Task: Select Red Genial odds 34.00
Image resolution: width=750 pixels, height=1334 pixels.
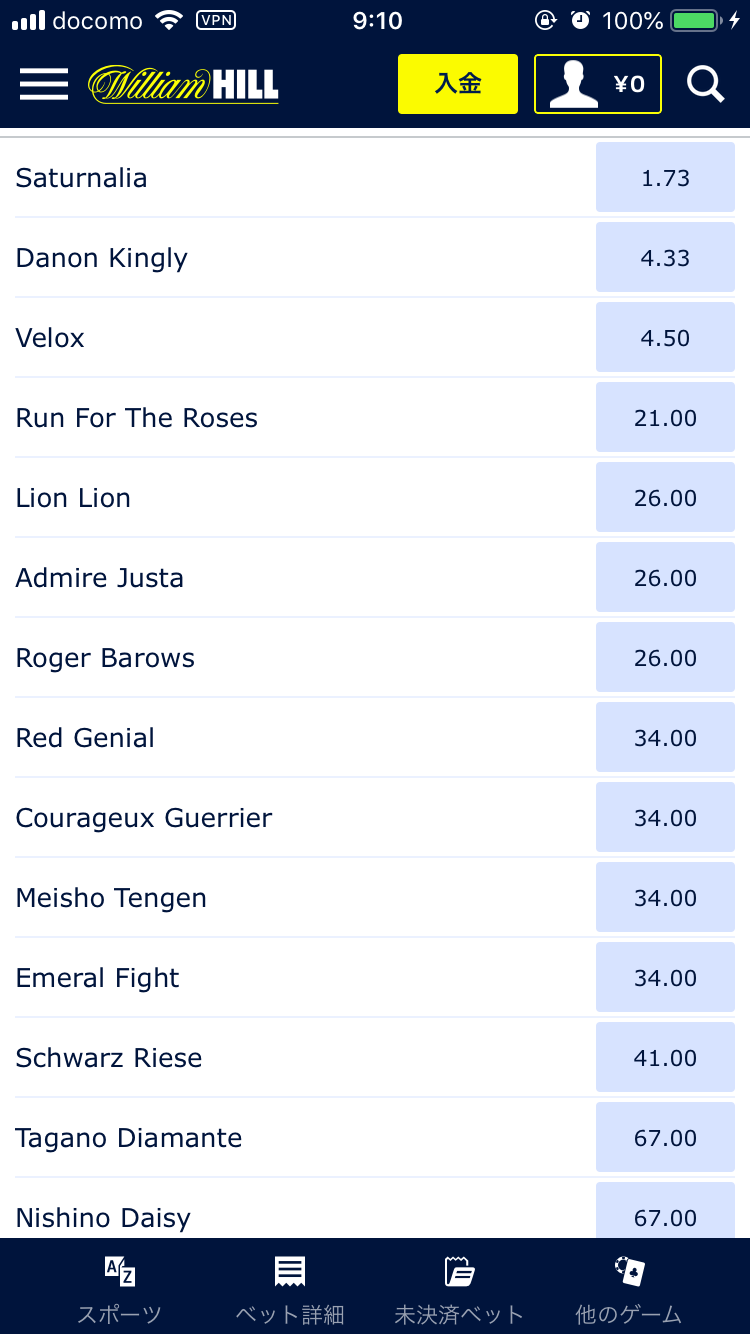Action: coord(666,737)
